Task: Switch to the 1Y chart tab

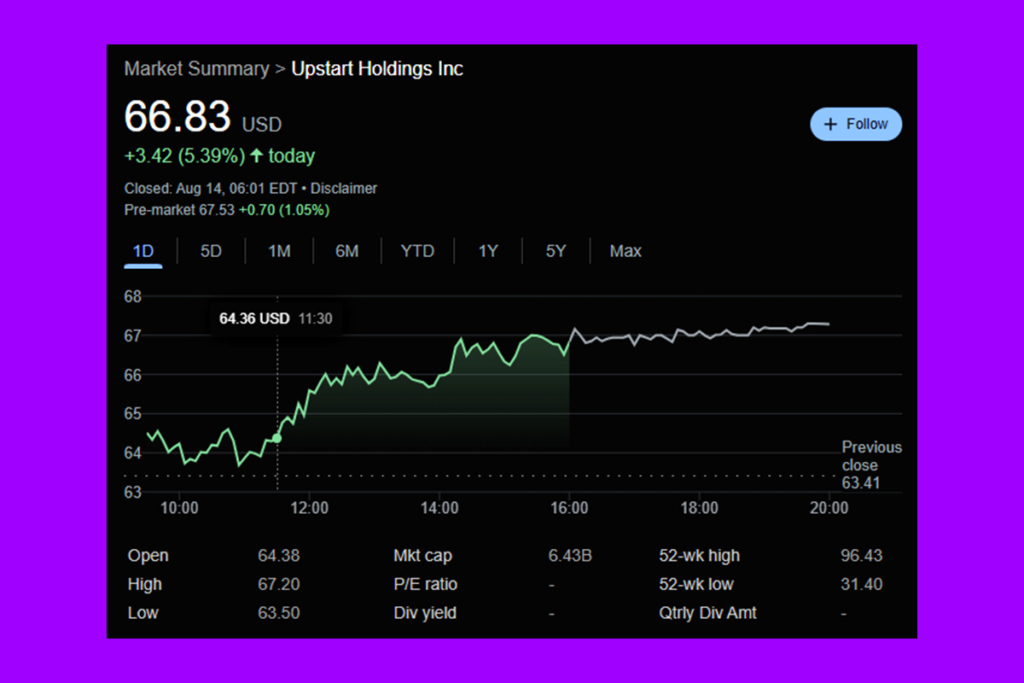Action: (x=487, y=251)
